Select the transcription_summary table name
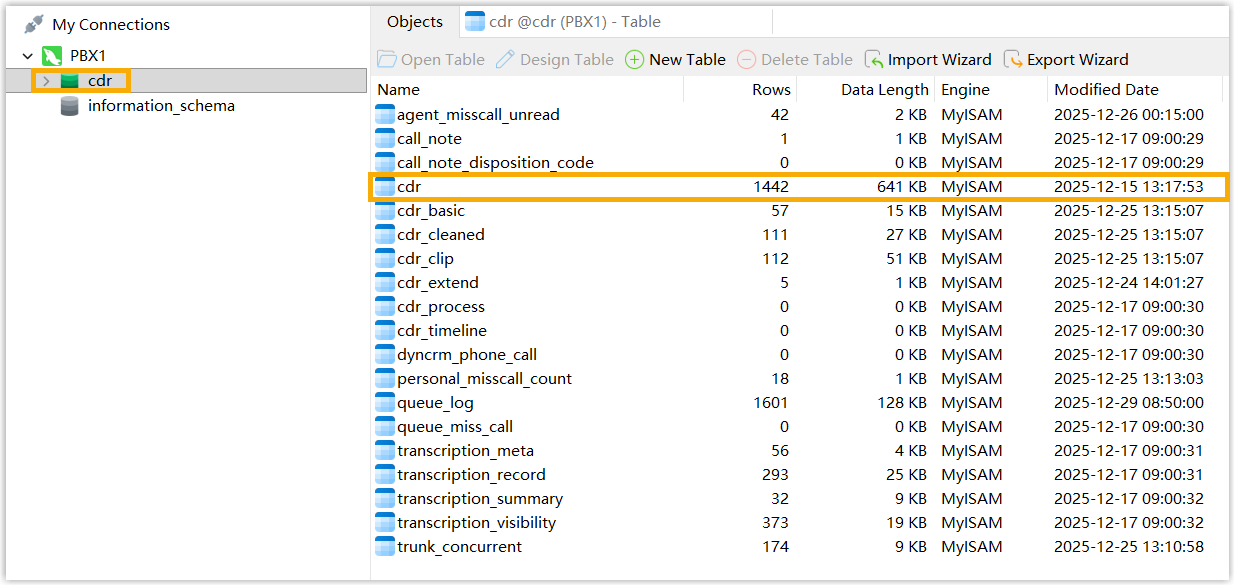The height and width of the screenshot is (586, 1235). click(480, 499)
